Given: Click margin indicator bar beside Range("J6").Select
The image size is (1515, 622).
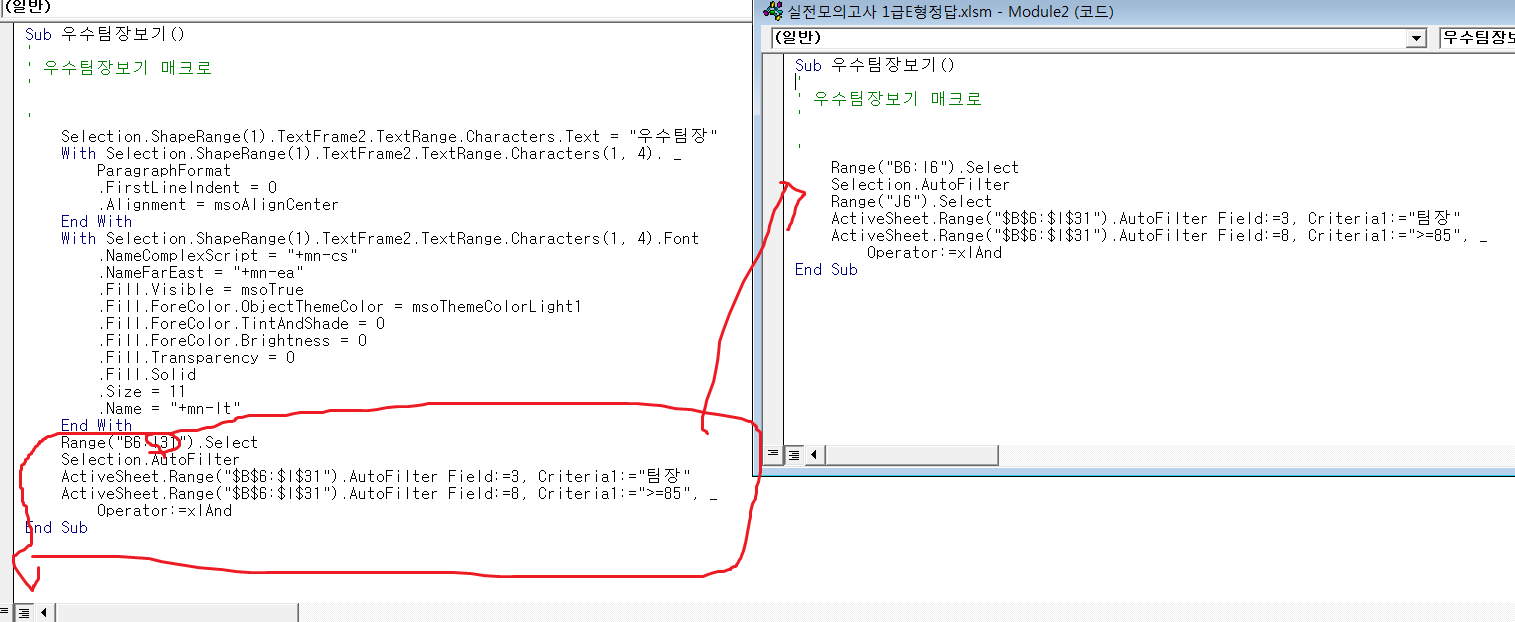Looking at the screenshot, I should pyautogui.click(x=775, y=201).
